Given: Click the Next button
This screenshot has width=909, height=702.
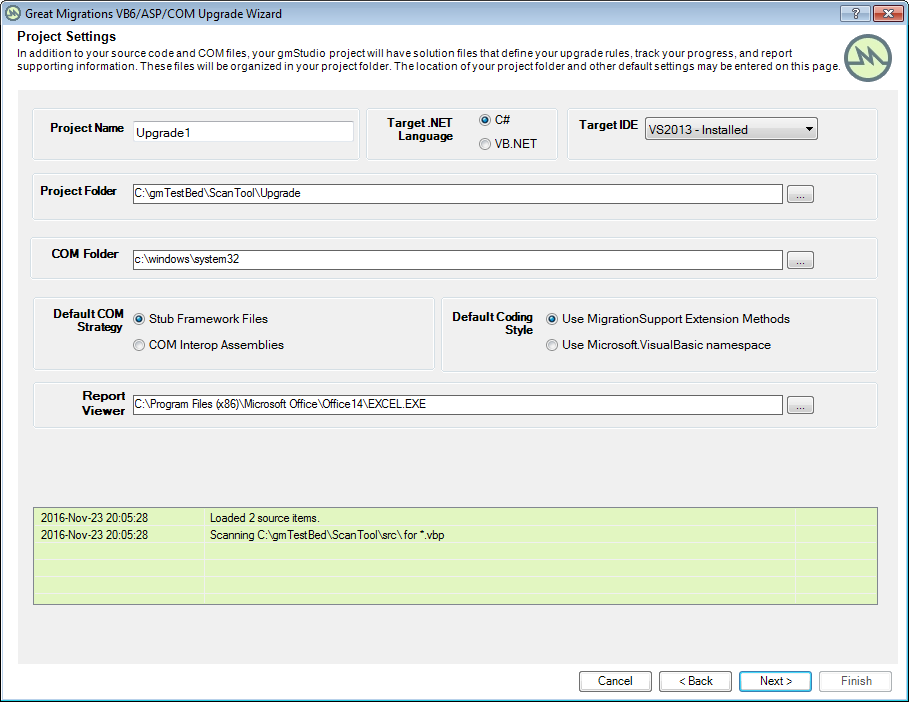Looking at the screenshot, I should pyautogui.click(x=775, y=681).
